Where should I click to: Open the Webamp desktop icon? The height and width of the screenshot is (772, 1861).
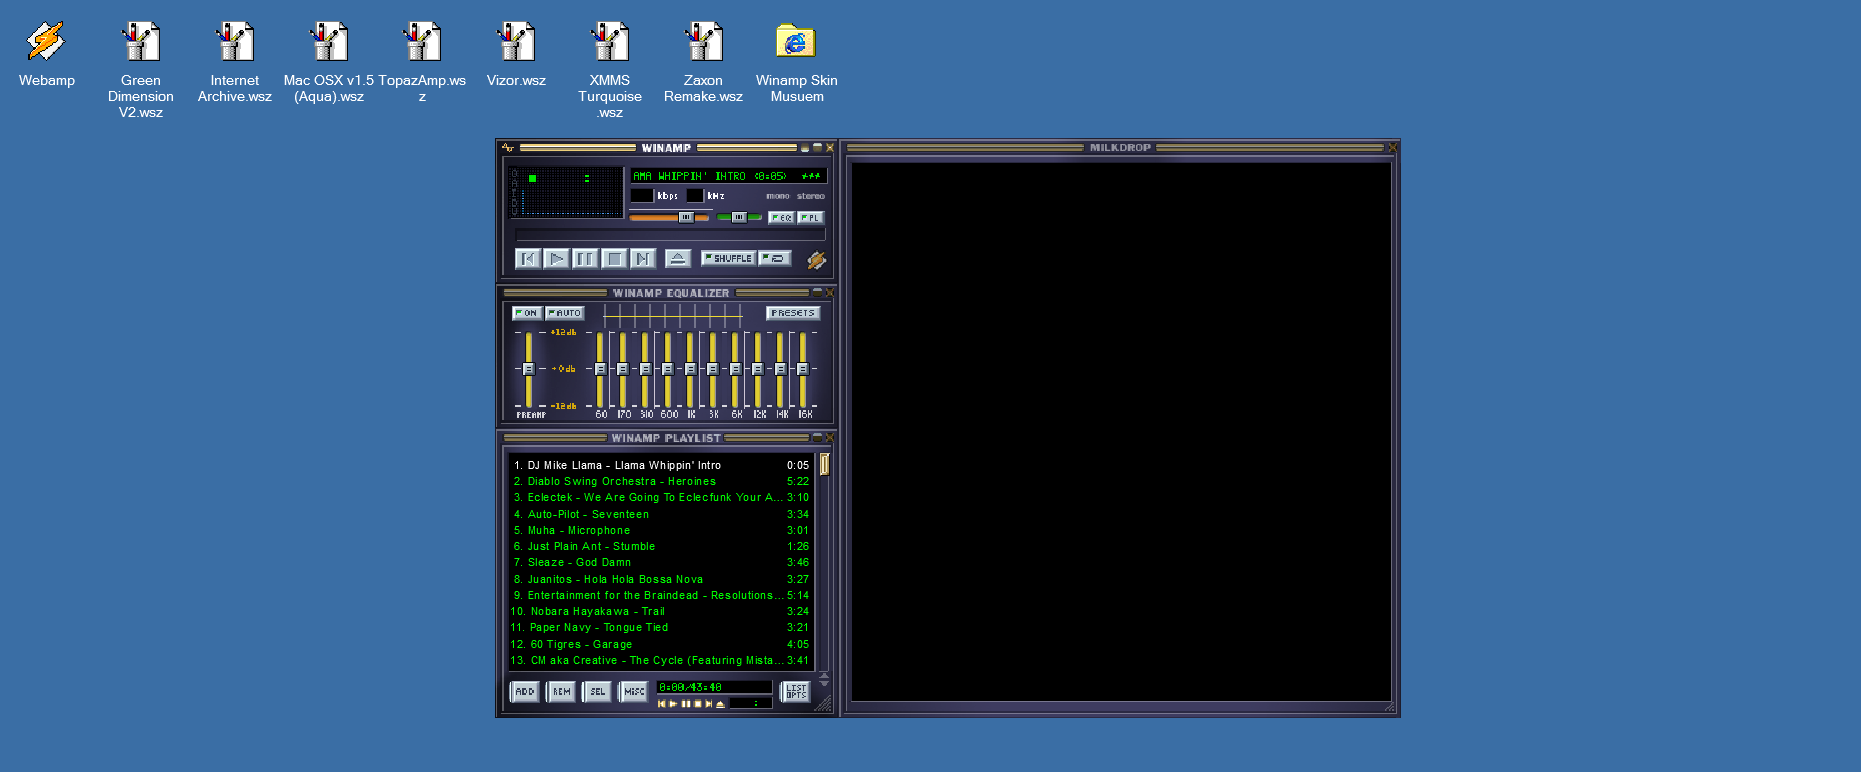[47, 55]
